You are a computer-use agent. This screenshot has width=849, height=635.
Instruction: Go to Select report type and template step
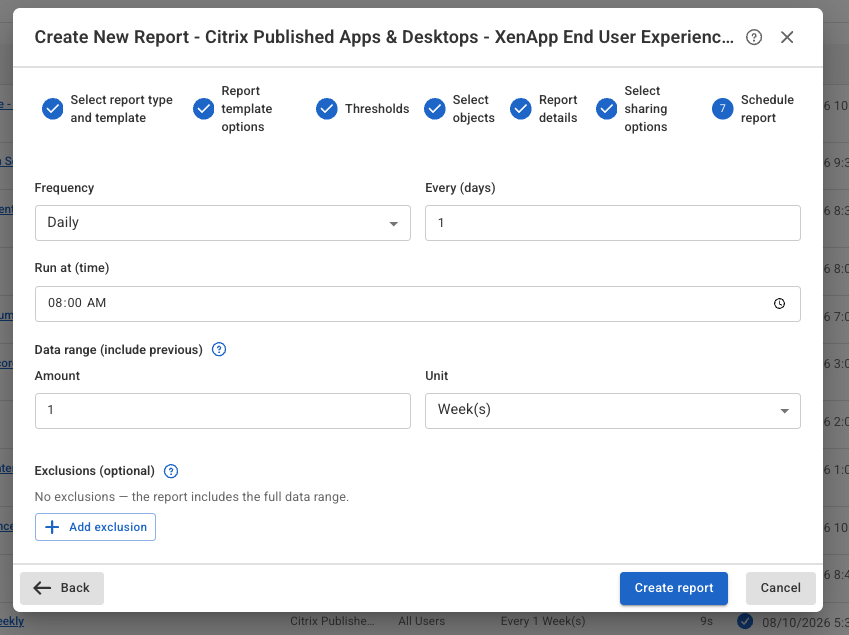click(x=107, y=109)
